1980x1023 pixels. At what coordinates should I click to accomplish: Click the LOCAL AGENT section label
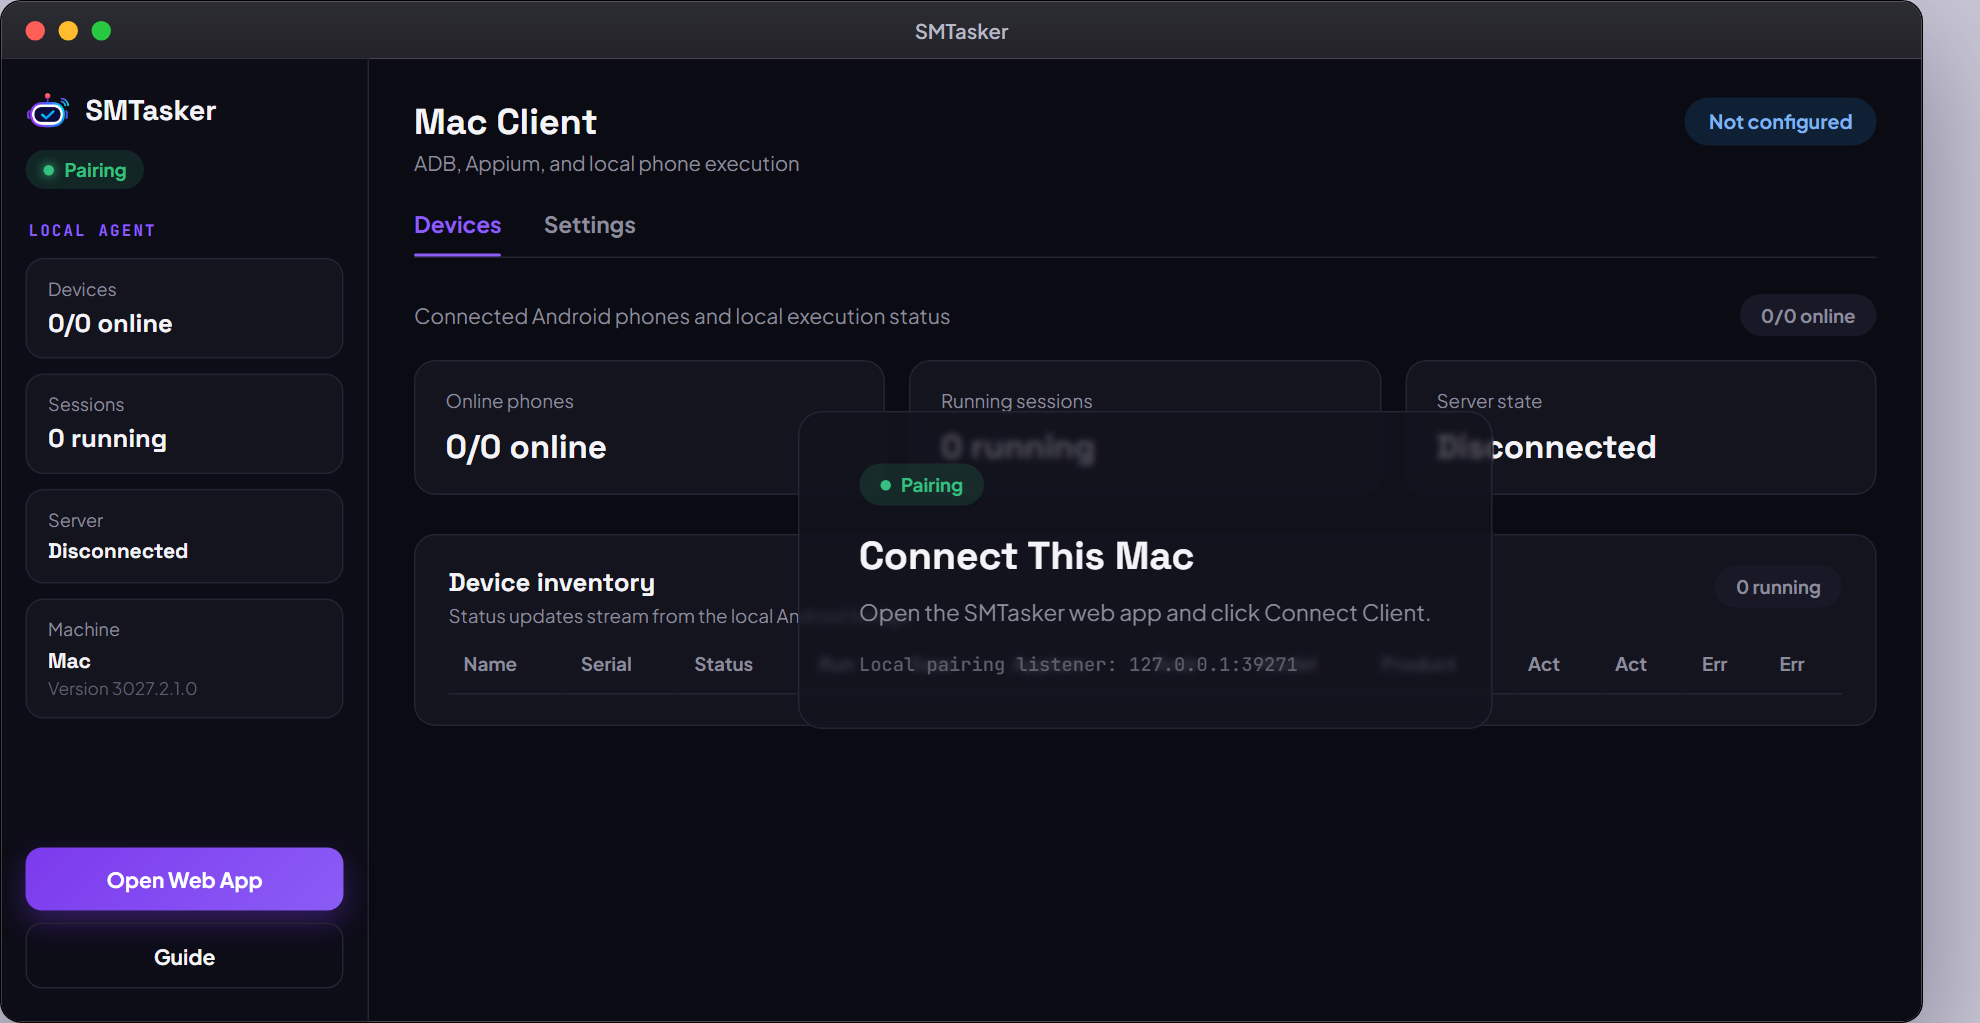pos(92,230)
